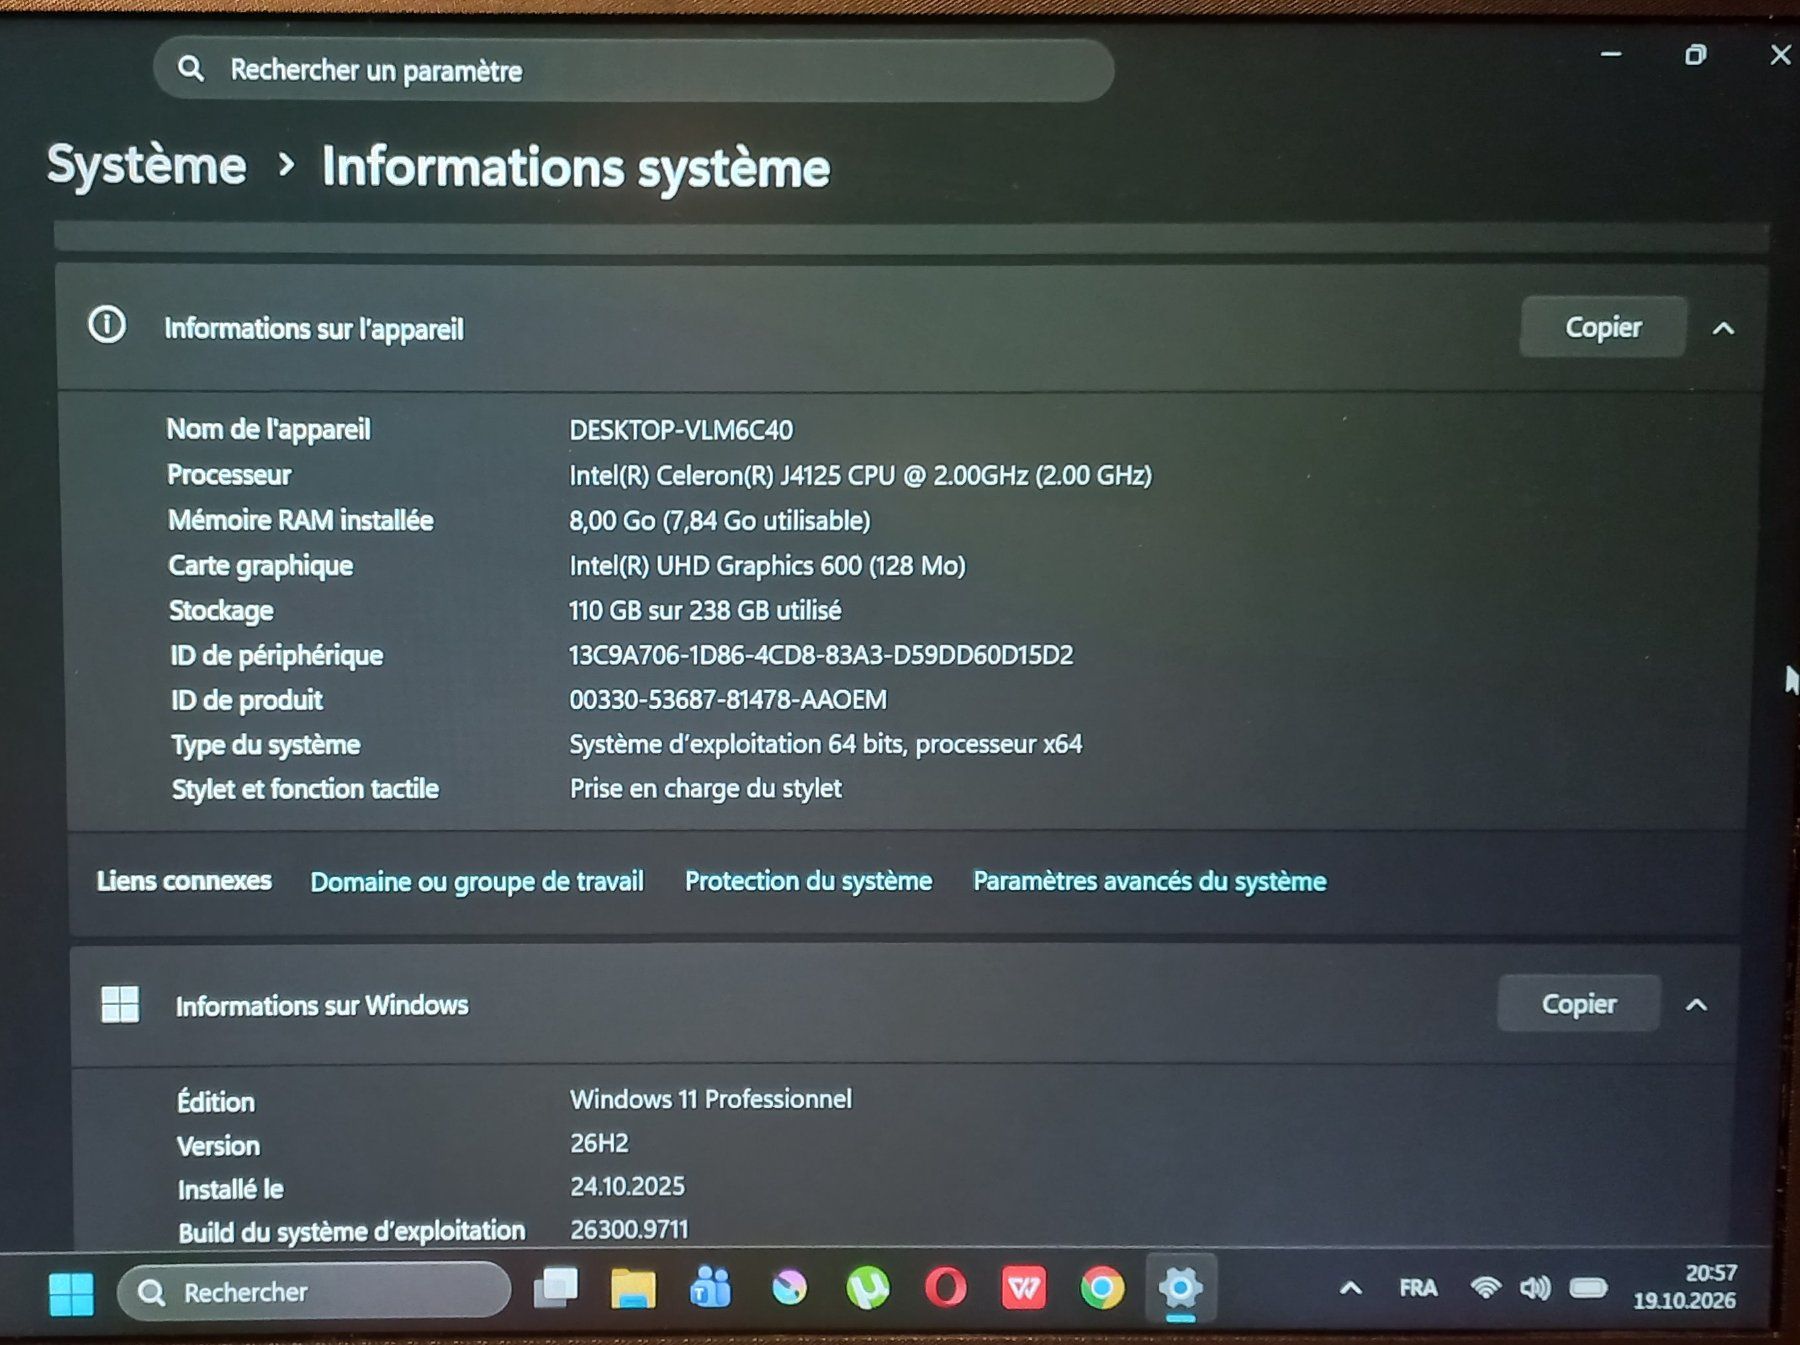Click the info icon beside Informations sur l'appareil
Viewport: 1800px width, 1345px height.
(x=107, y=325)
